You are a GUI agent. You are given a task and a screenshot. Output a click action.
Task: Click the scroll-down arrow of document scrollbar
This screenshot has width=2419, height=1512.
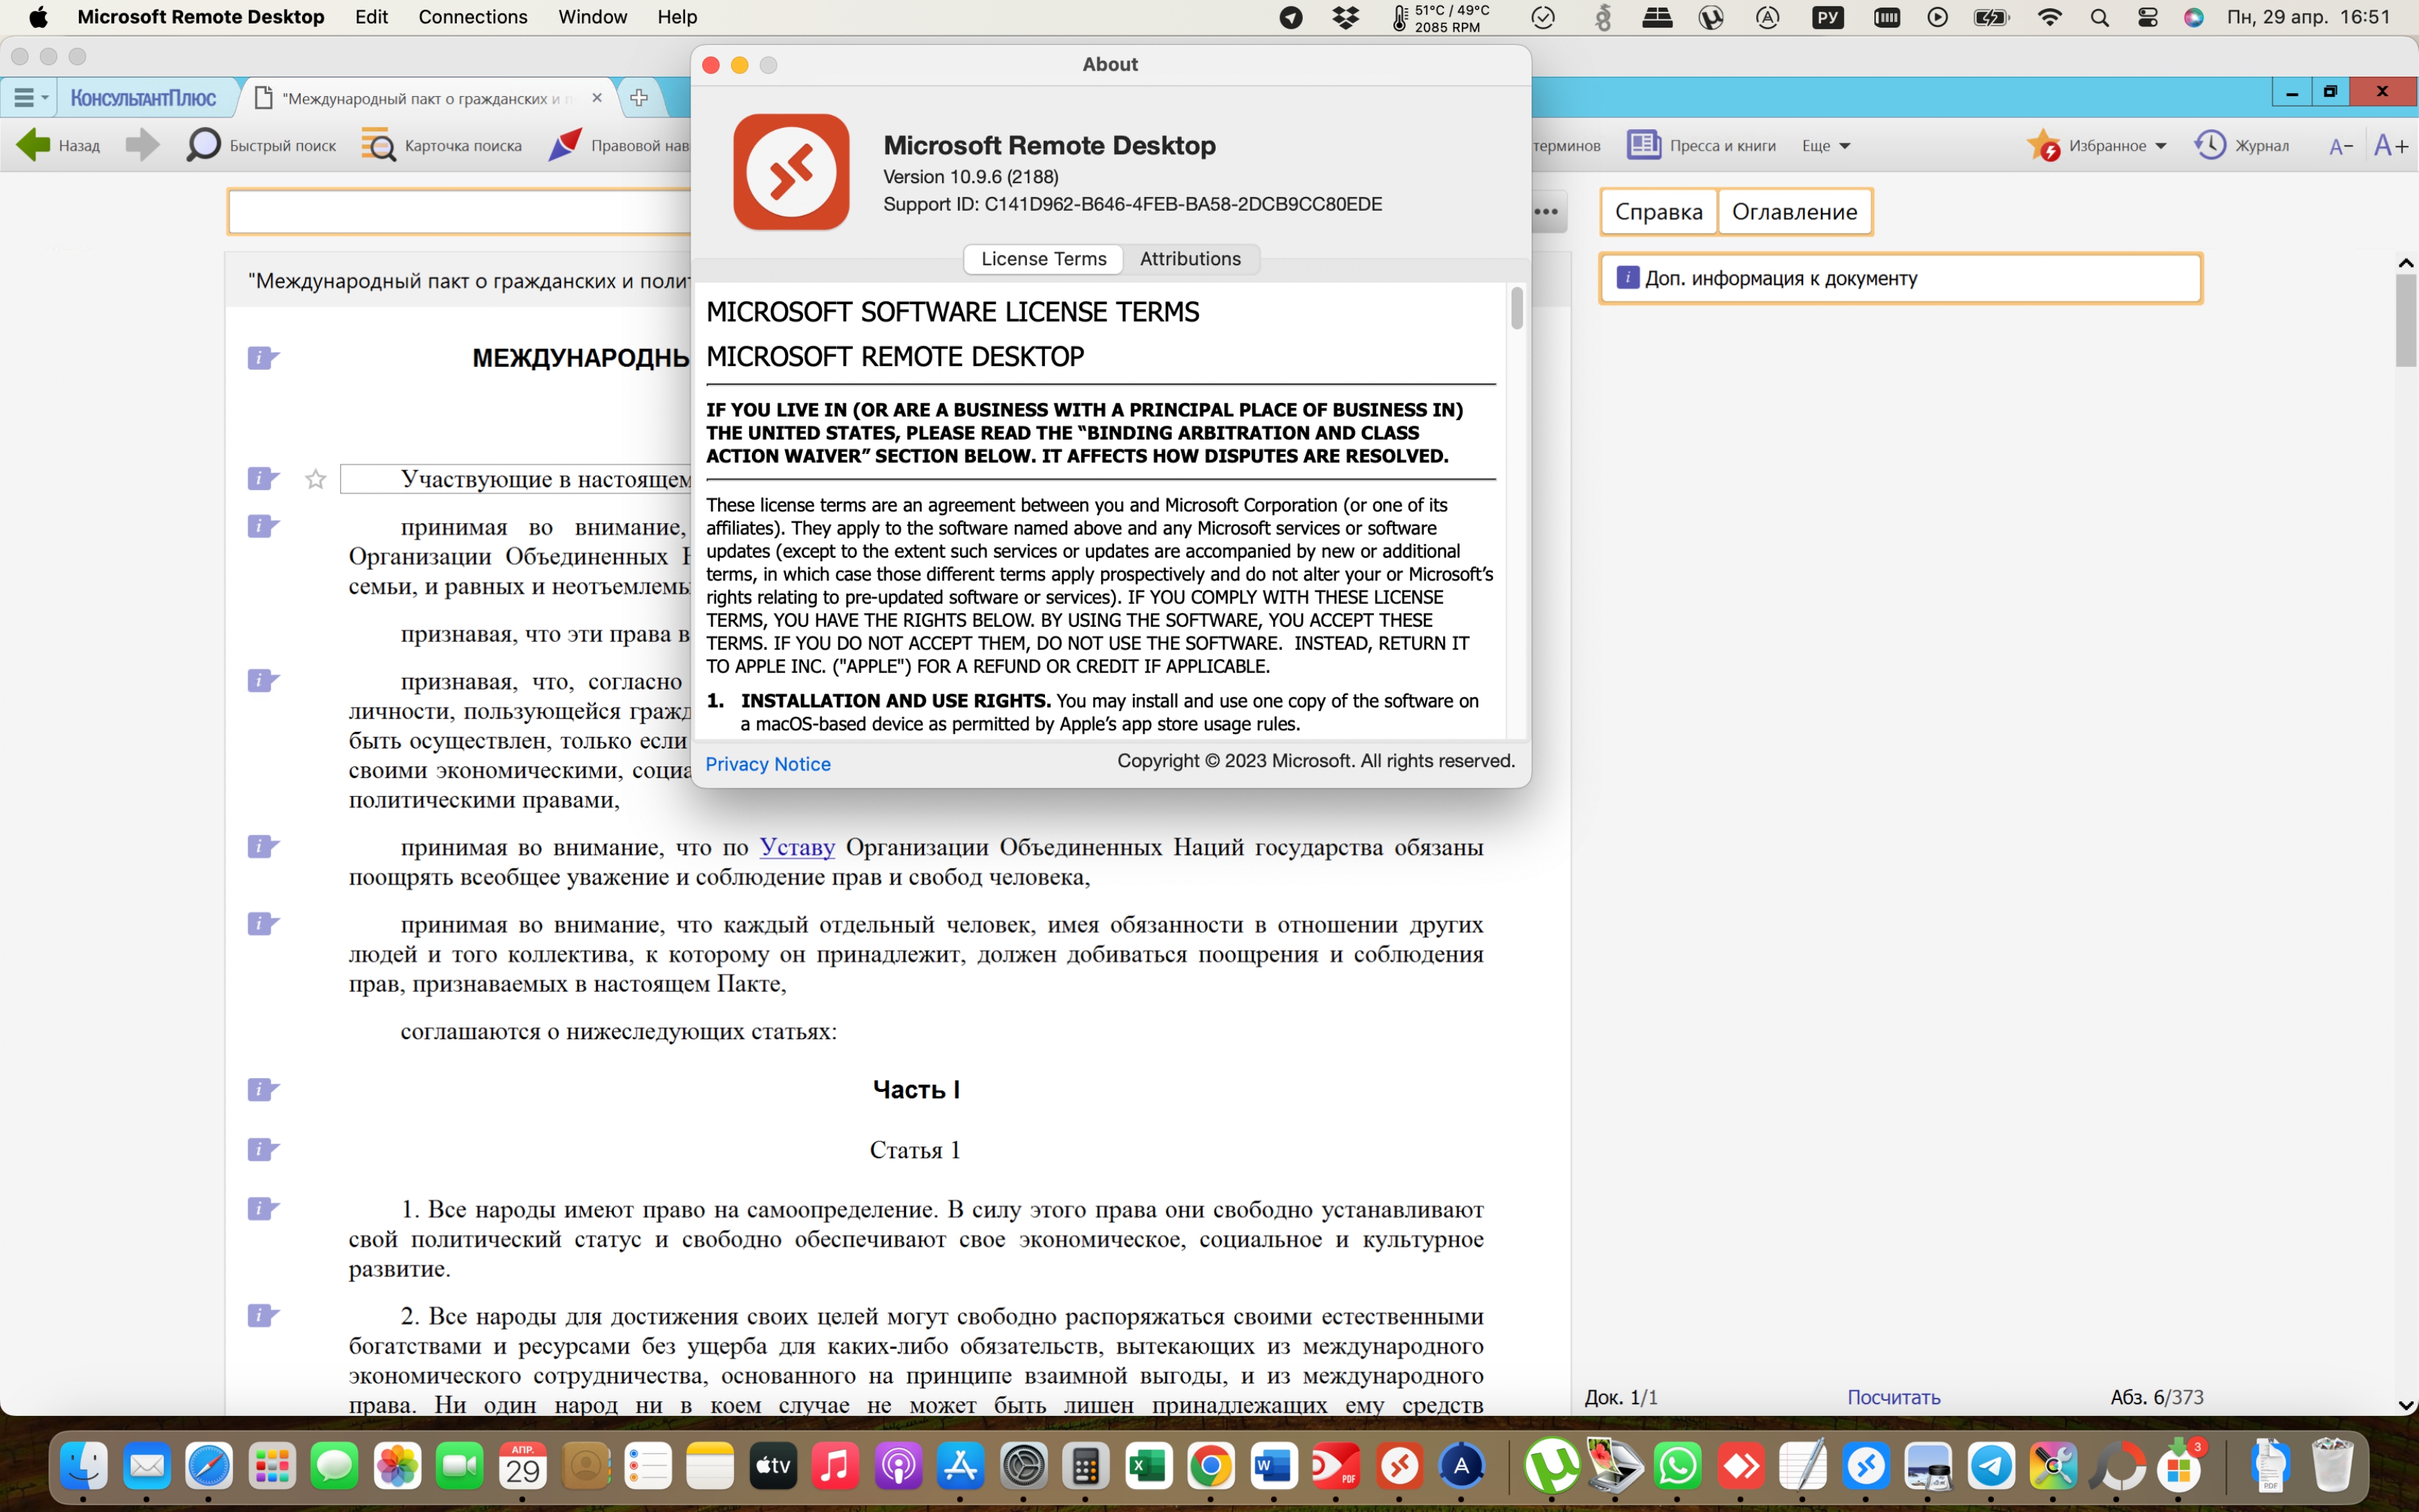coord(2405,1405)
